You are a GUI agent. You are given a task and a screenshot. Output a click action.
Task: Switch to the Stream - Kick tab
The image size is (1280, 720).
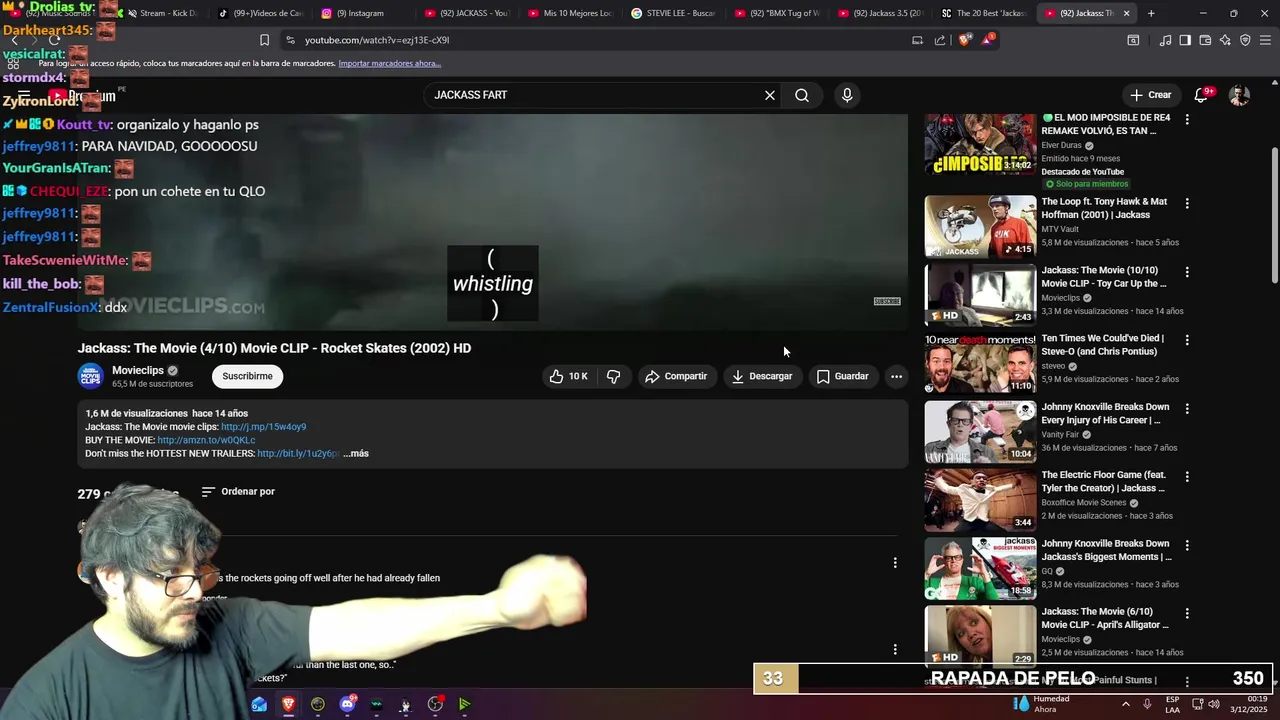(x=162, y=13)
